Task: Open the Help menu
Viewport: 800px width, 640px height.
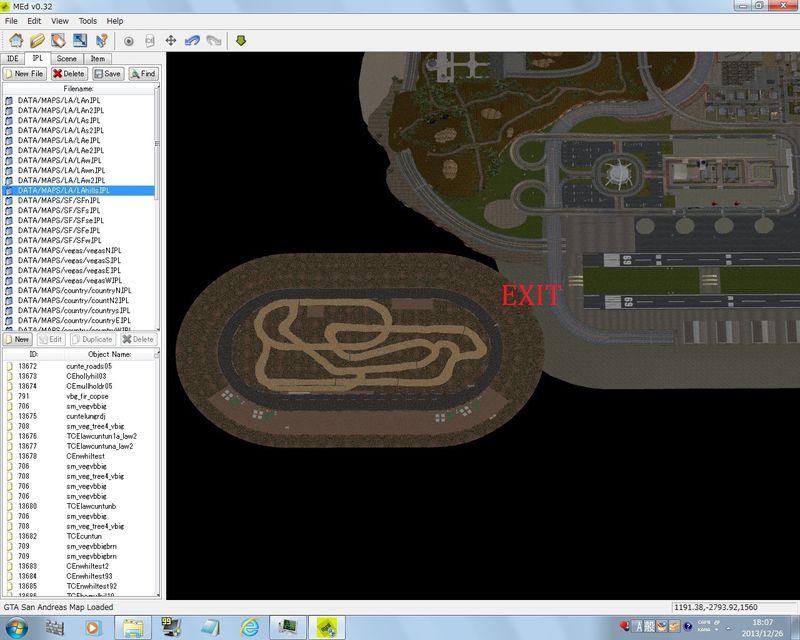Action: coord(115,21)
